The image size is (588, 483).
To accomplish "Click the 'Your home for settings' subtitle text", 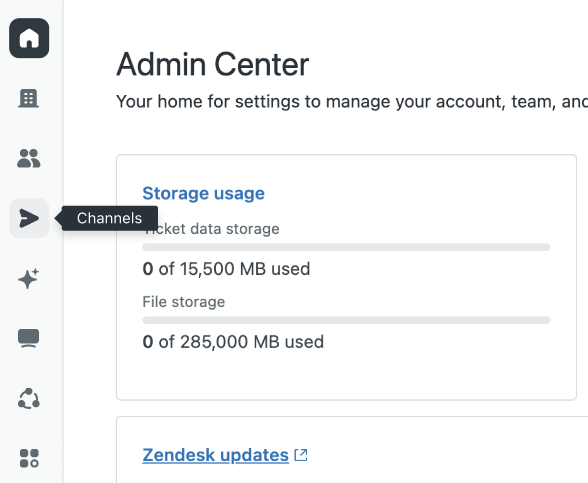I will [x=352, y=102].
